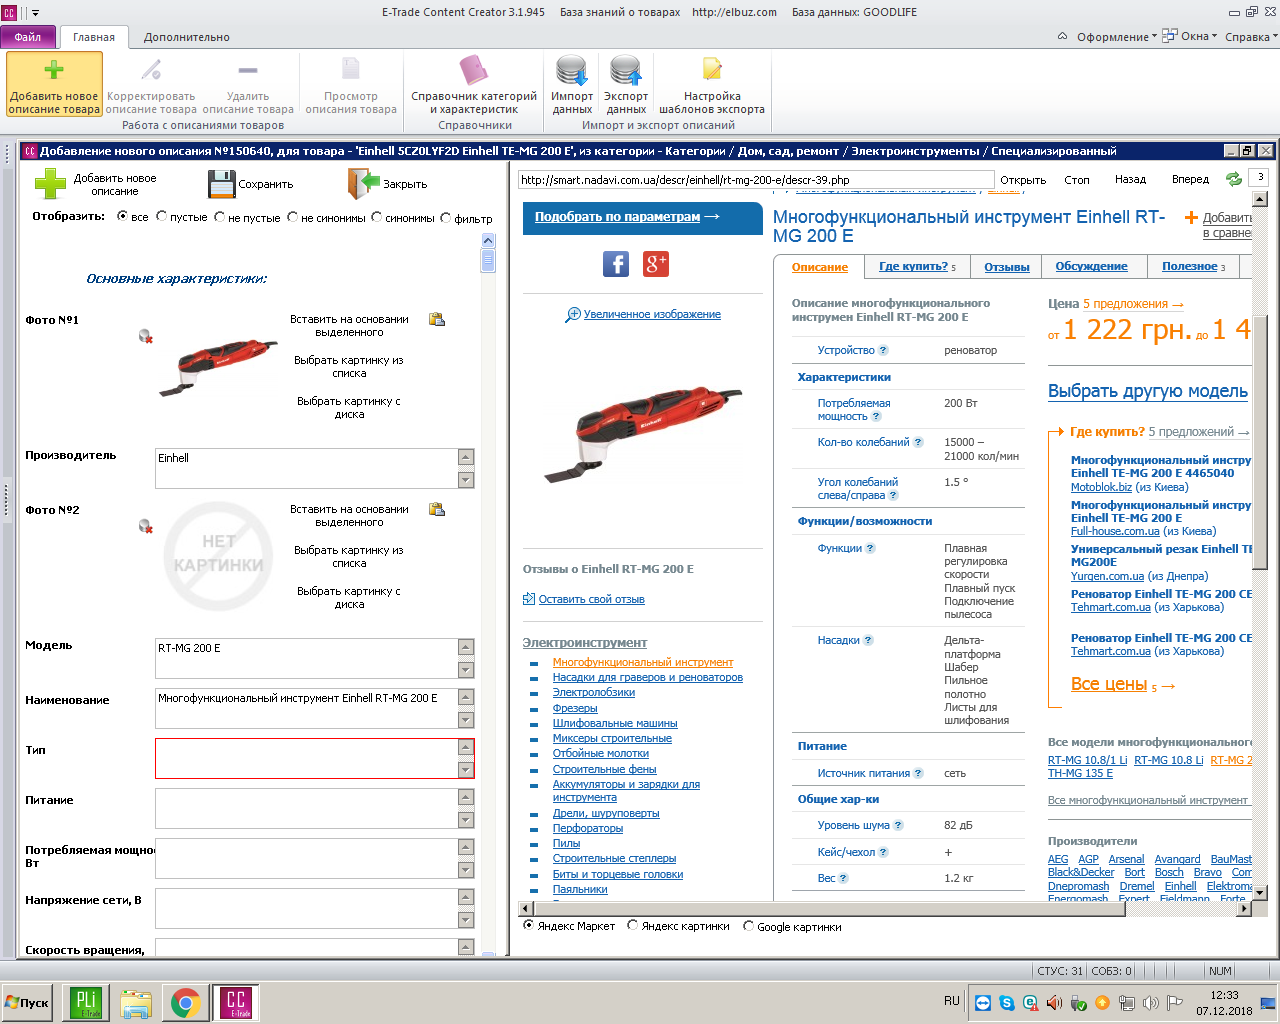Click the browser vertical scrollbar thumb

pyautogui.click(x=1260, y=443)
